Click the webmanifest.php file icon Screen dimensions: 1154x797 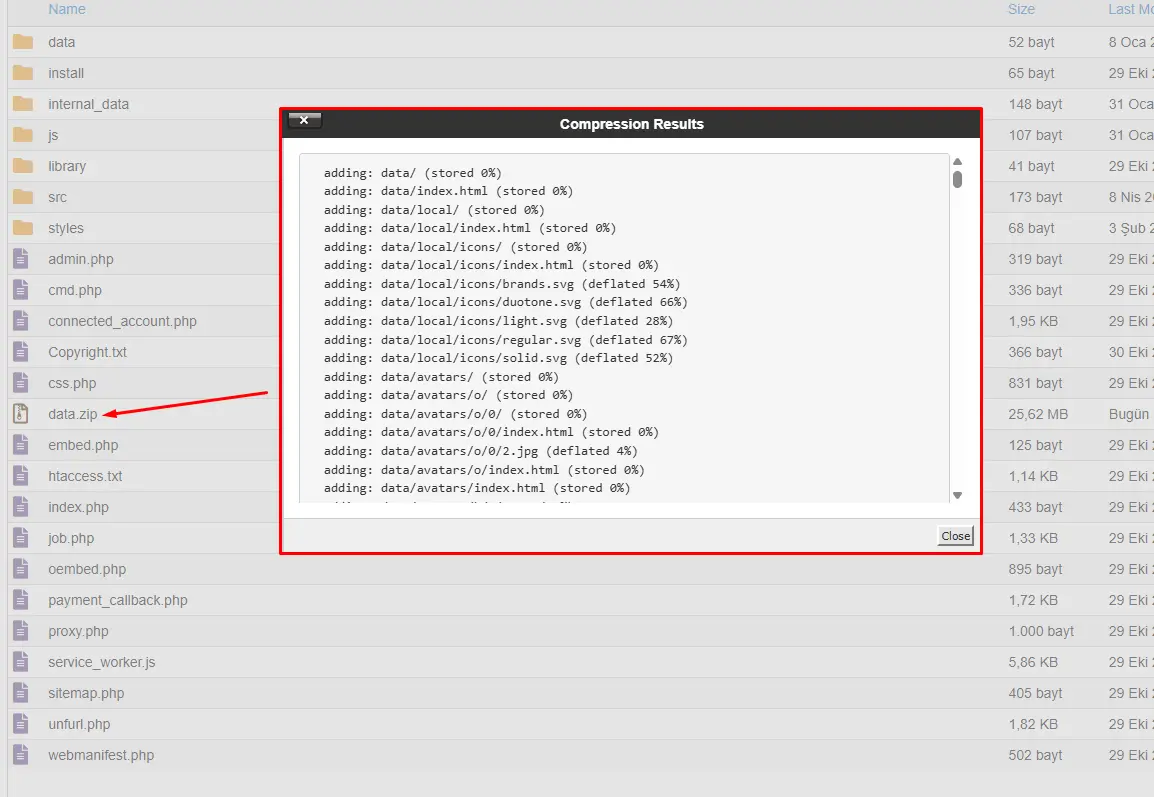[21, 754]
